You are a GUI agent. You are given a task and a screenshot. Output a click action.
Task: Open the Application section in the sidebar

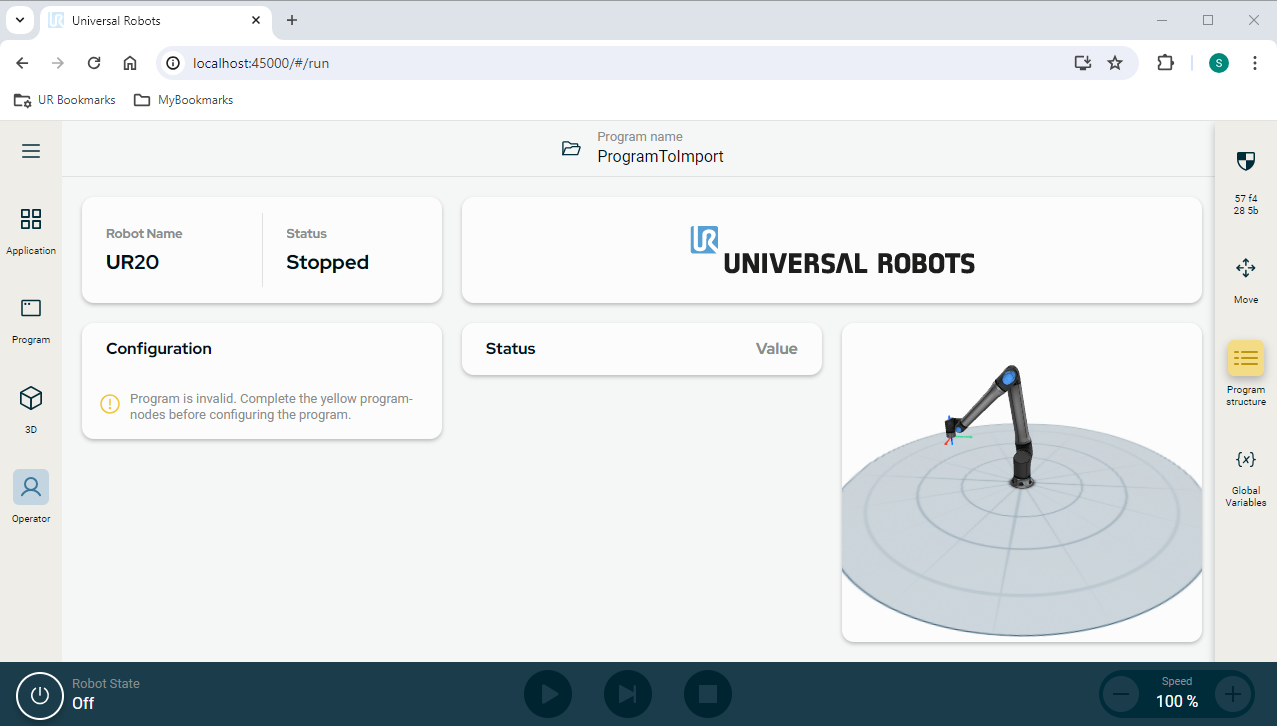tap(30, 230)
